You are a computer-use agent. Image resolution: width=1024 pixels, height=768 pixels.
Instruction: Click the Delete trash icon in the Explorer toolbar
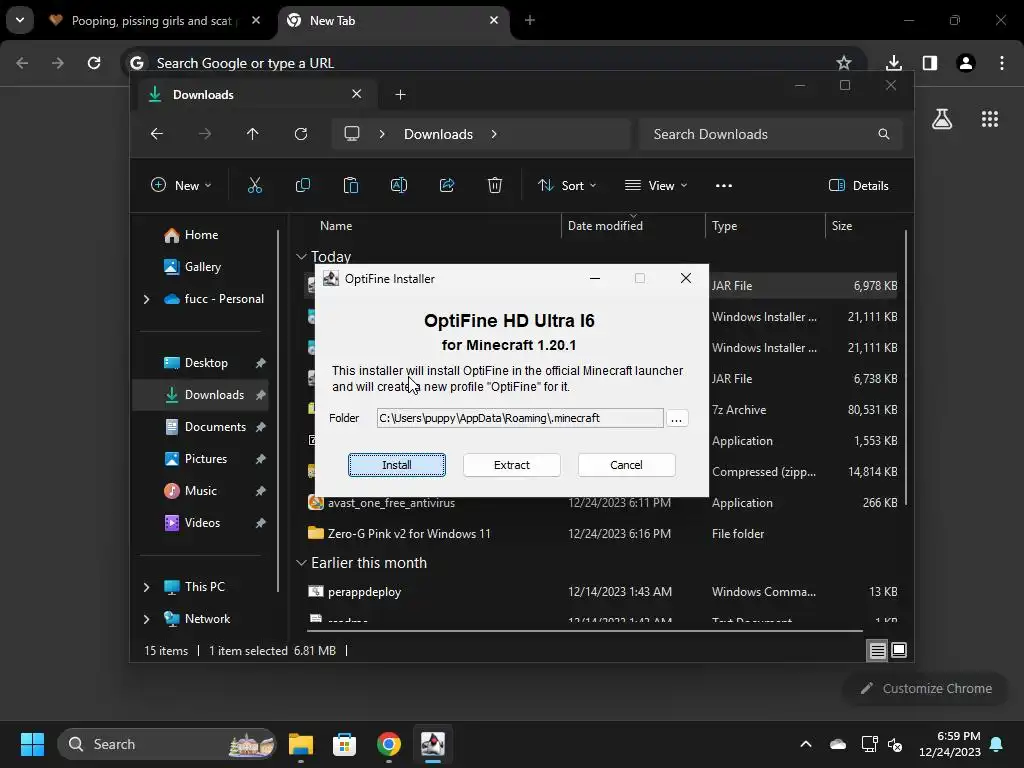coord(495,185)
